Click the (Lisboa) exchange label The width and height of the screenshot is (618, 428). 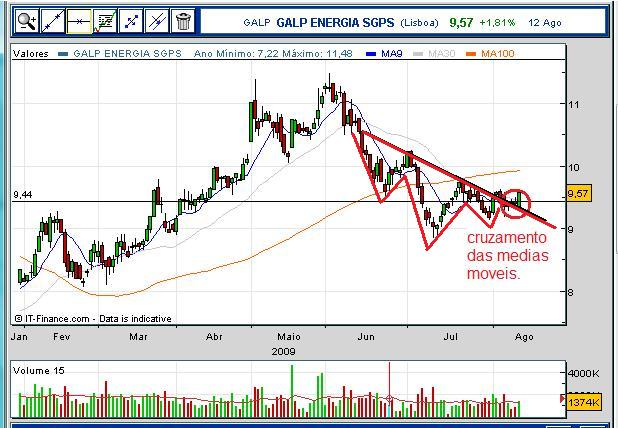click(419, 23)
